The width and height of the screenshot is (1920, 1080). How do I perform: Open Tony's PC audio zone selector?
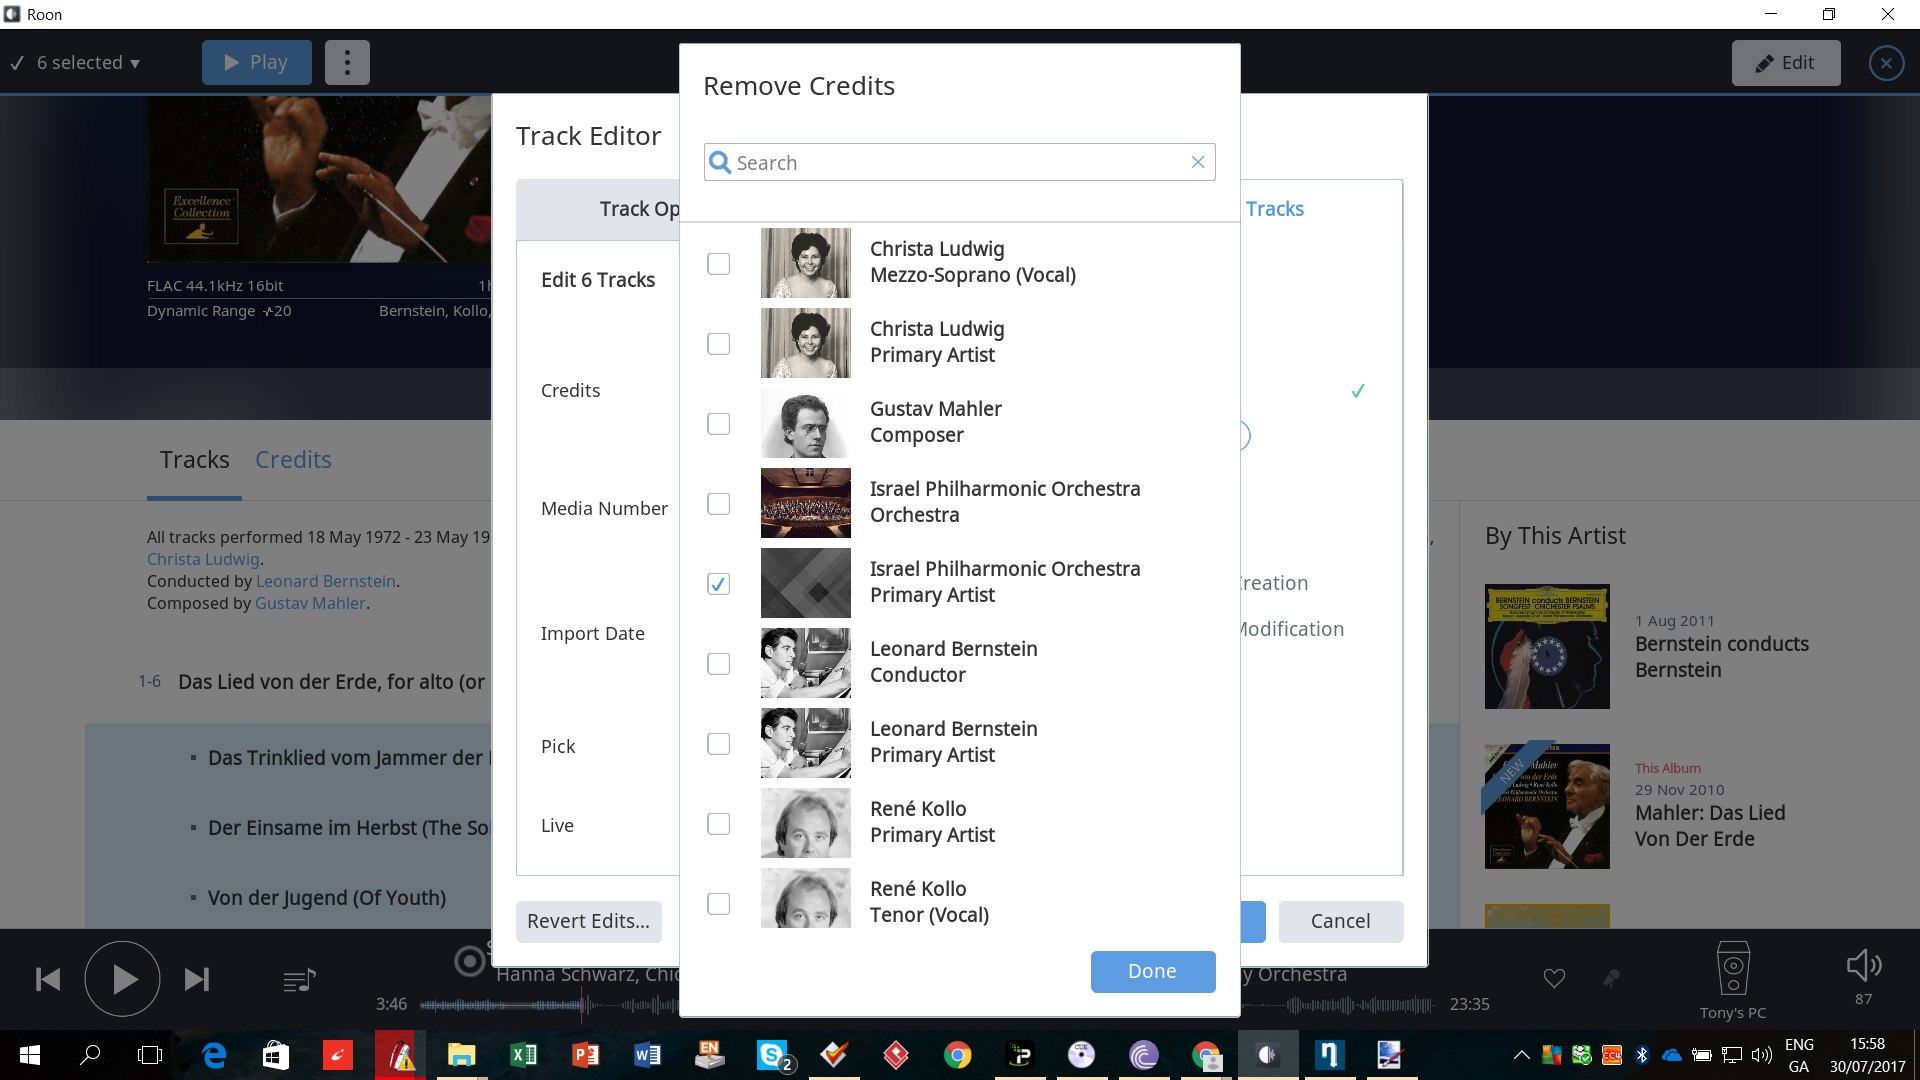click(x=1733, y=980)
